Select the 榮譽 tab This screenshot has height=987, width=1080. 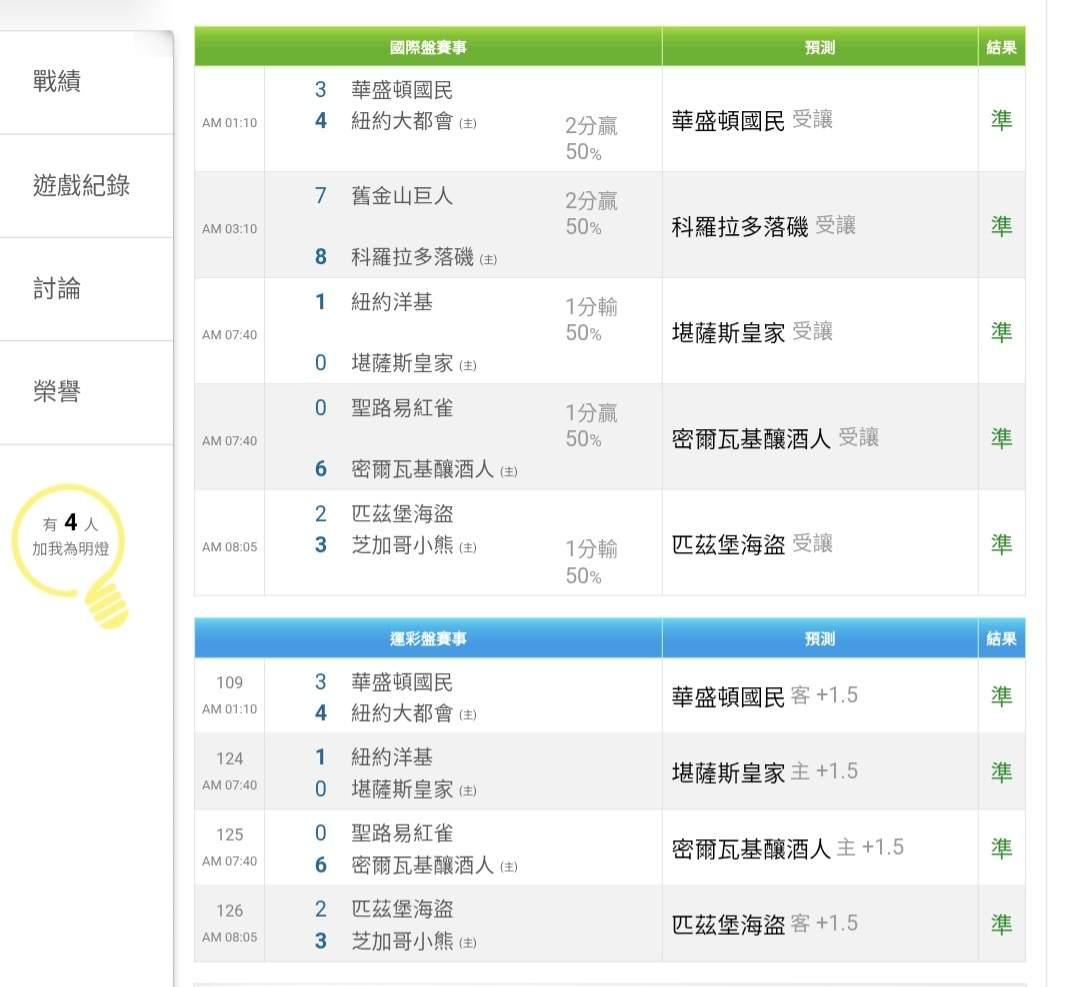coord(57,393)
